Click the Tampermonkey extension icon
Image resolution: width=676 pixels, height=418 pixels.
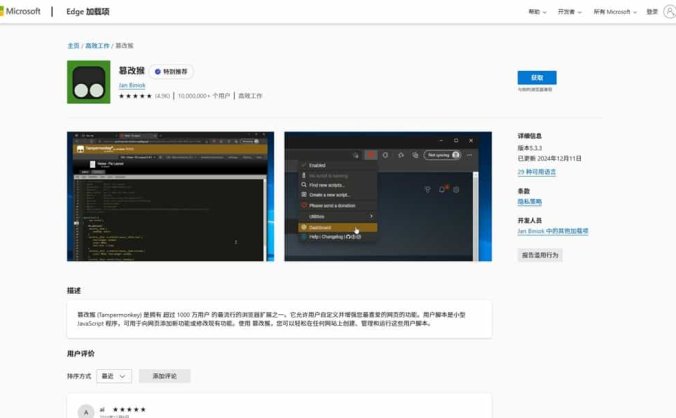point(88,82)
